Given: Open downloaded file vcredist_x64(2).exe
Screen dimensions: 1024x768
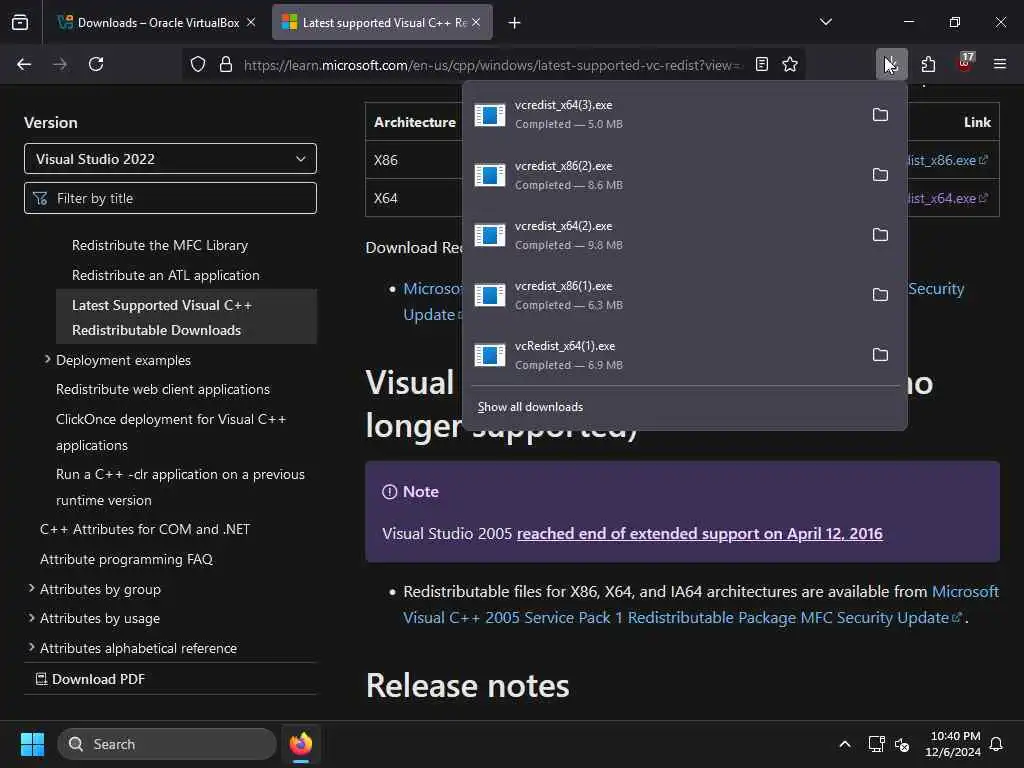Looking at the screenshot, I should tap(662, 235).
